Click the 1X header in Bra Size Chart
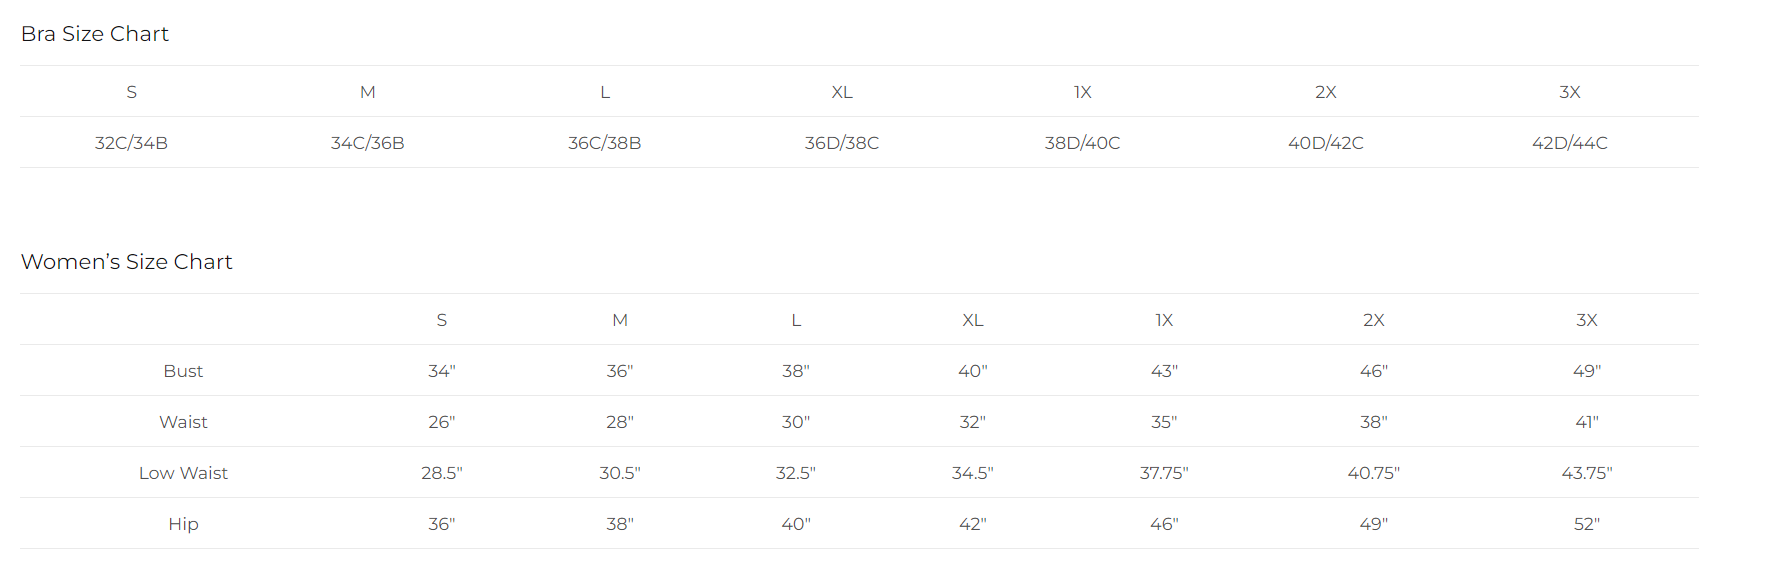1787x575 pixels. (x=1082, y=92)
